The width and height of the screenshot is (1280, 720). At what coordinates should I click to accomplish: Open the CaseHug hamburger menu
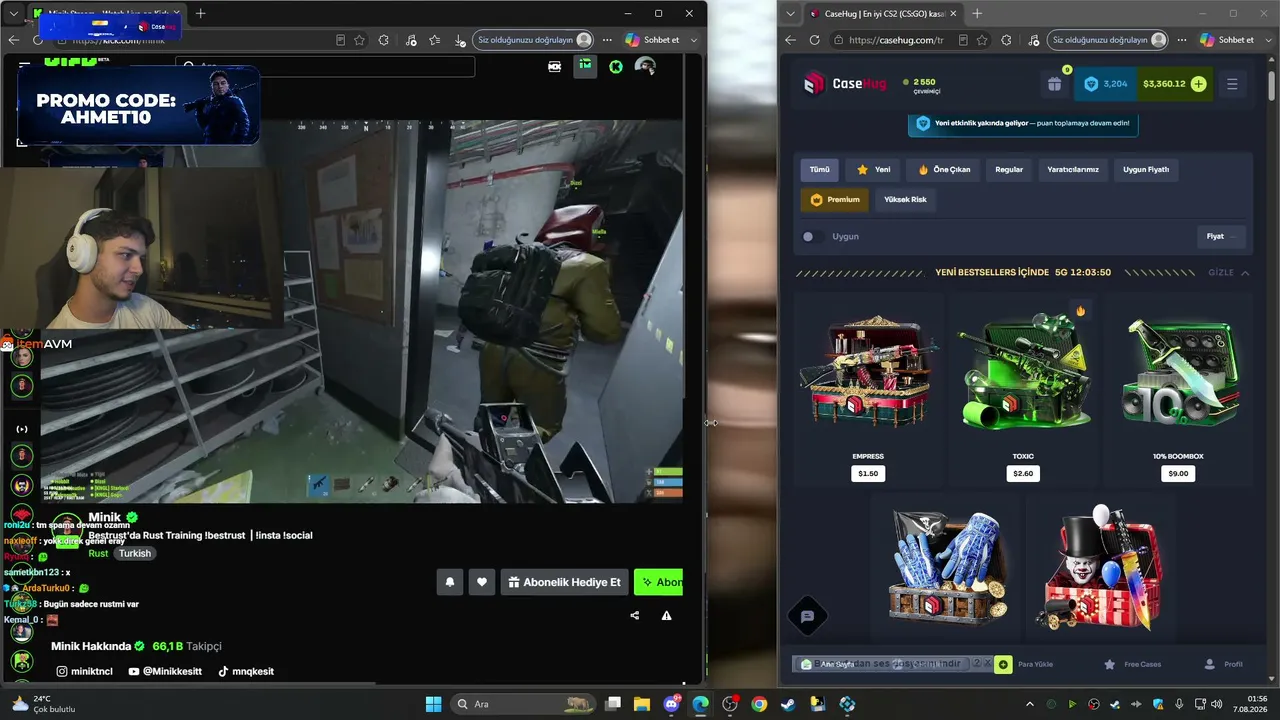click(1232, 84)
